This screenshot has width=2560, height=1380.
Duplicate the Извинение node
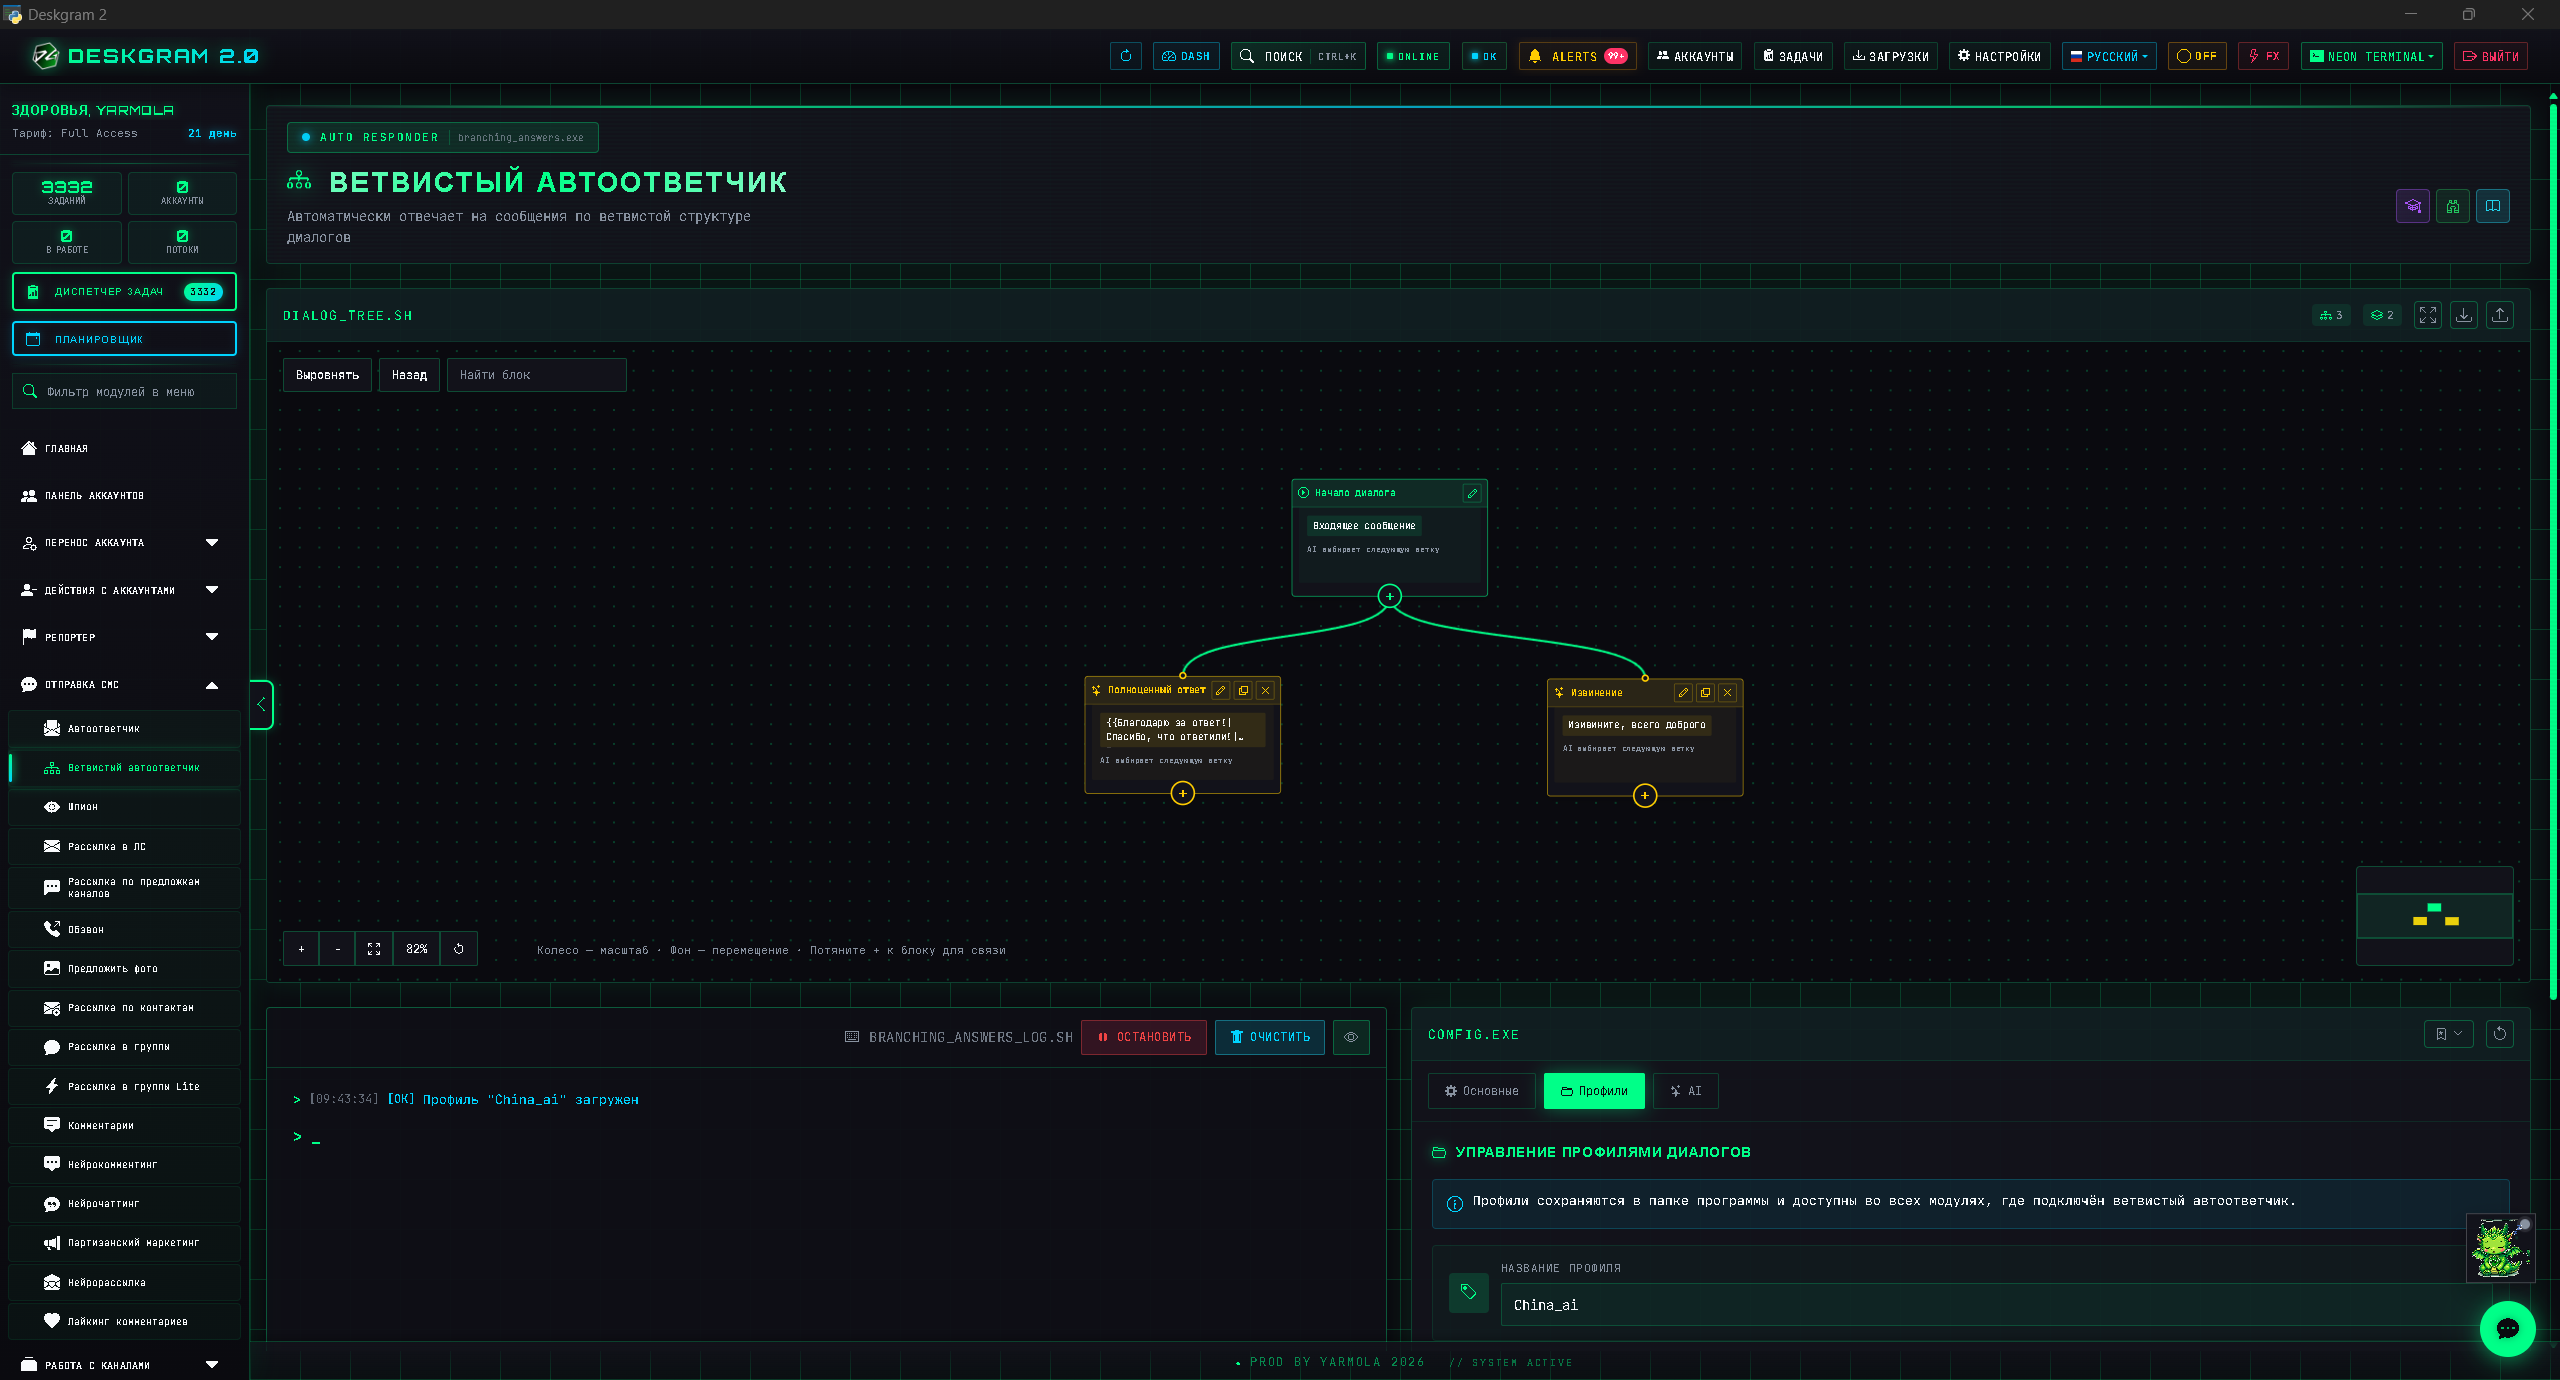tap(1705, 692)
